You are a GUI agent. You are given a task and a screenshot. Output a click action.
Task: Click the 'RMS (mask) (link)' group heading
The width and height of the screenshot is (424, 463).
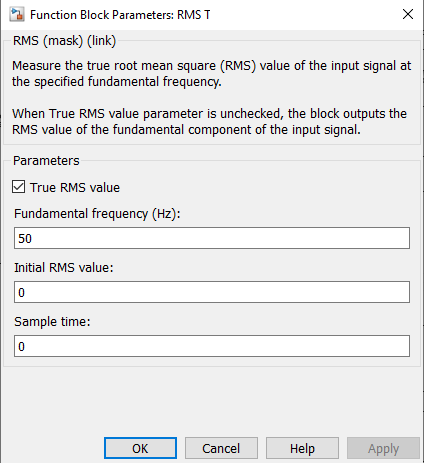[64, 41]
